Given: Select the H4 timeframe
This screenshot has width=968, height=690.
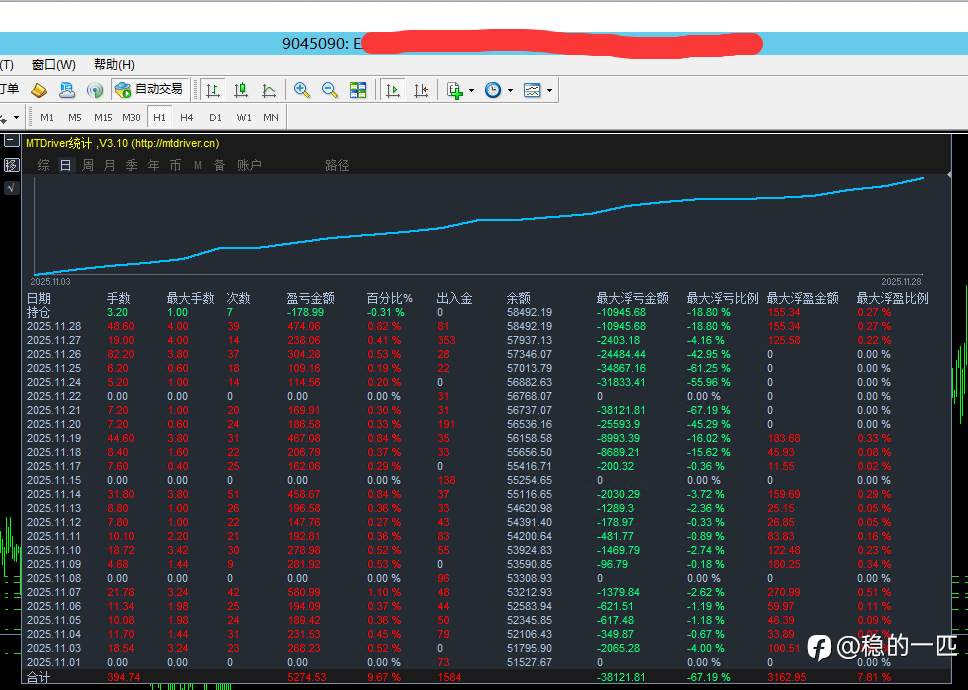Looking at the screenshot, I should [187, 117].
